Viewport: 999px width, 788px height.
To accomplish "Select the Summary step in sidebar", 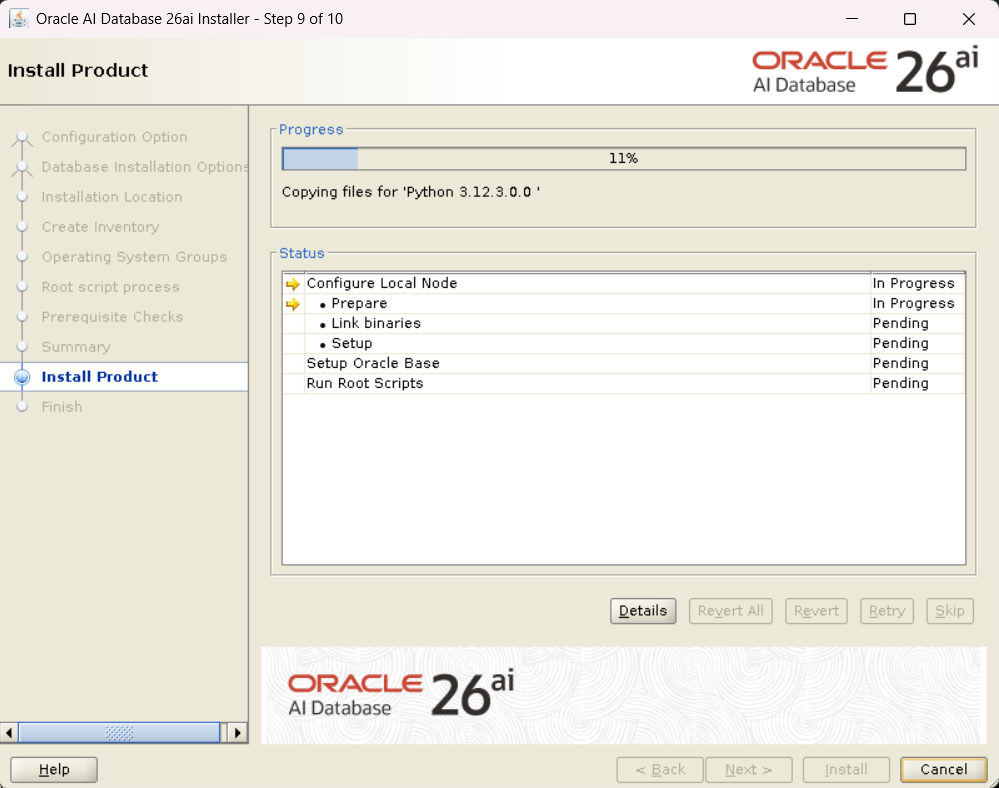I will pos(76,347).
